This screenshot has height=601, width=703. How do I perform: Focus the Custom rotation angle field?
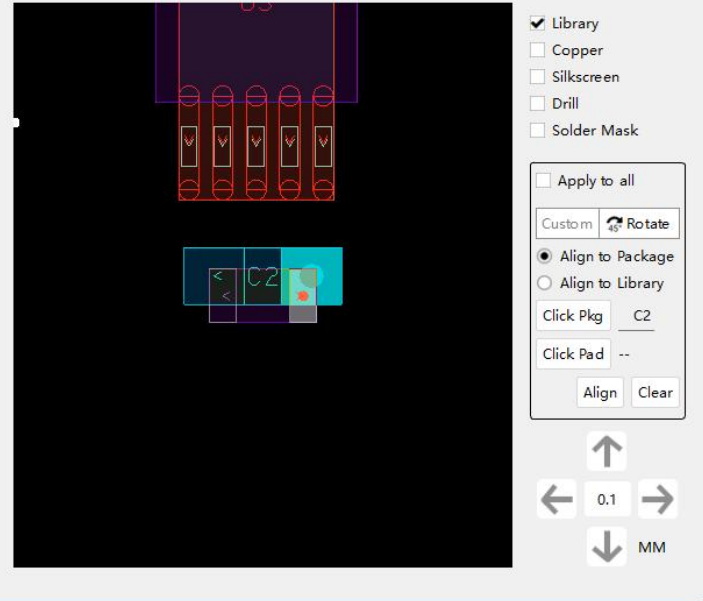[x=567, y=224]
